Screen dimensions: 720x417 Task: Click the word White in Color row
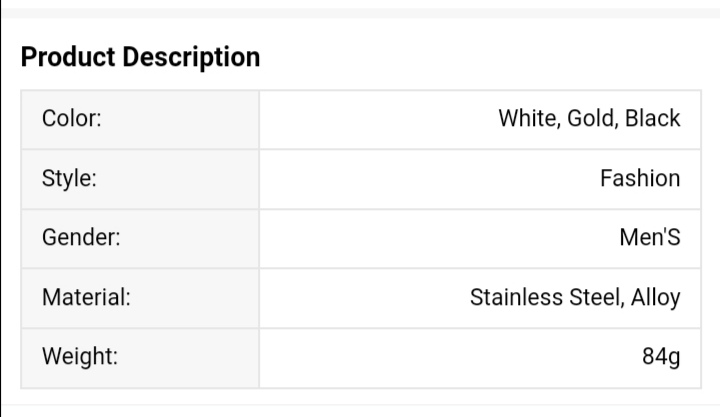click(528, 118)
